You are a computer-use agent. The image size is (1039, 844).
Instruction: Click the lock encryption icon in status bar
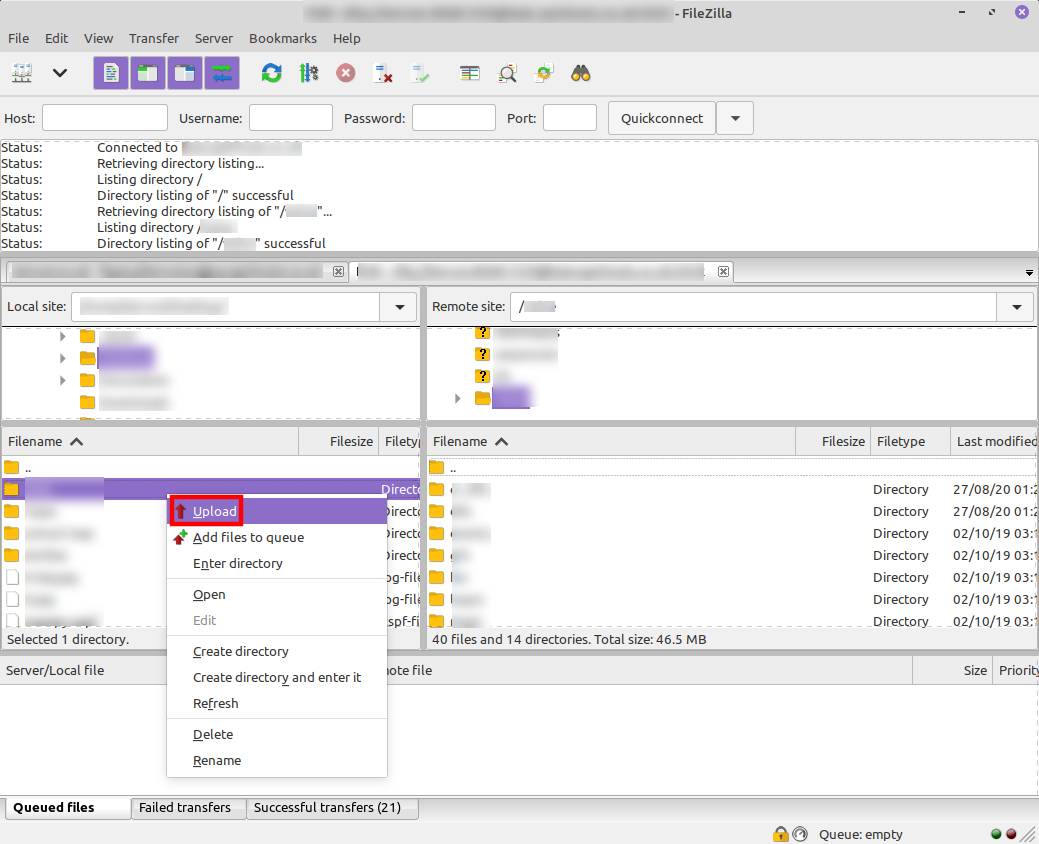pyautogui.click(x=781, y=834)
